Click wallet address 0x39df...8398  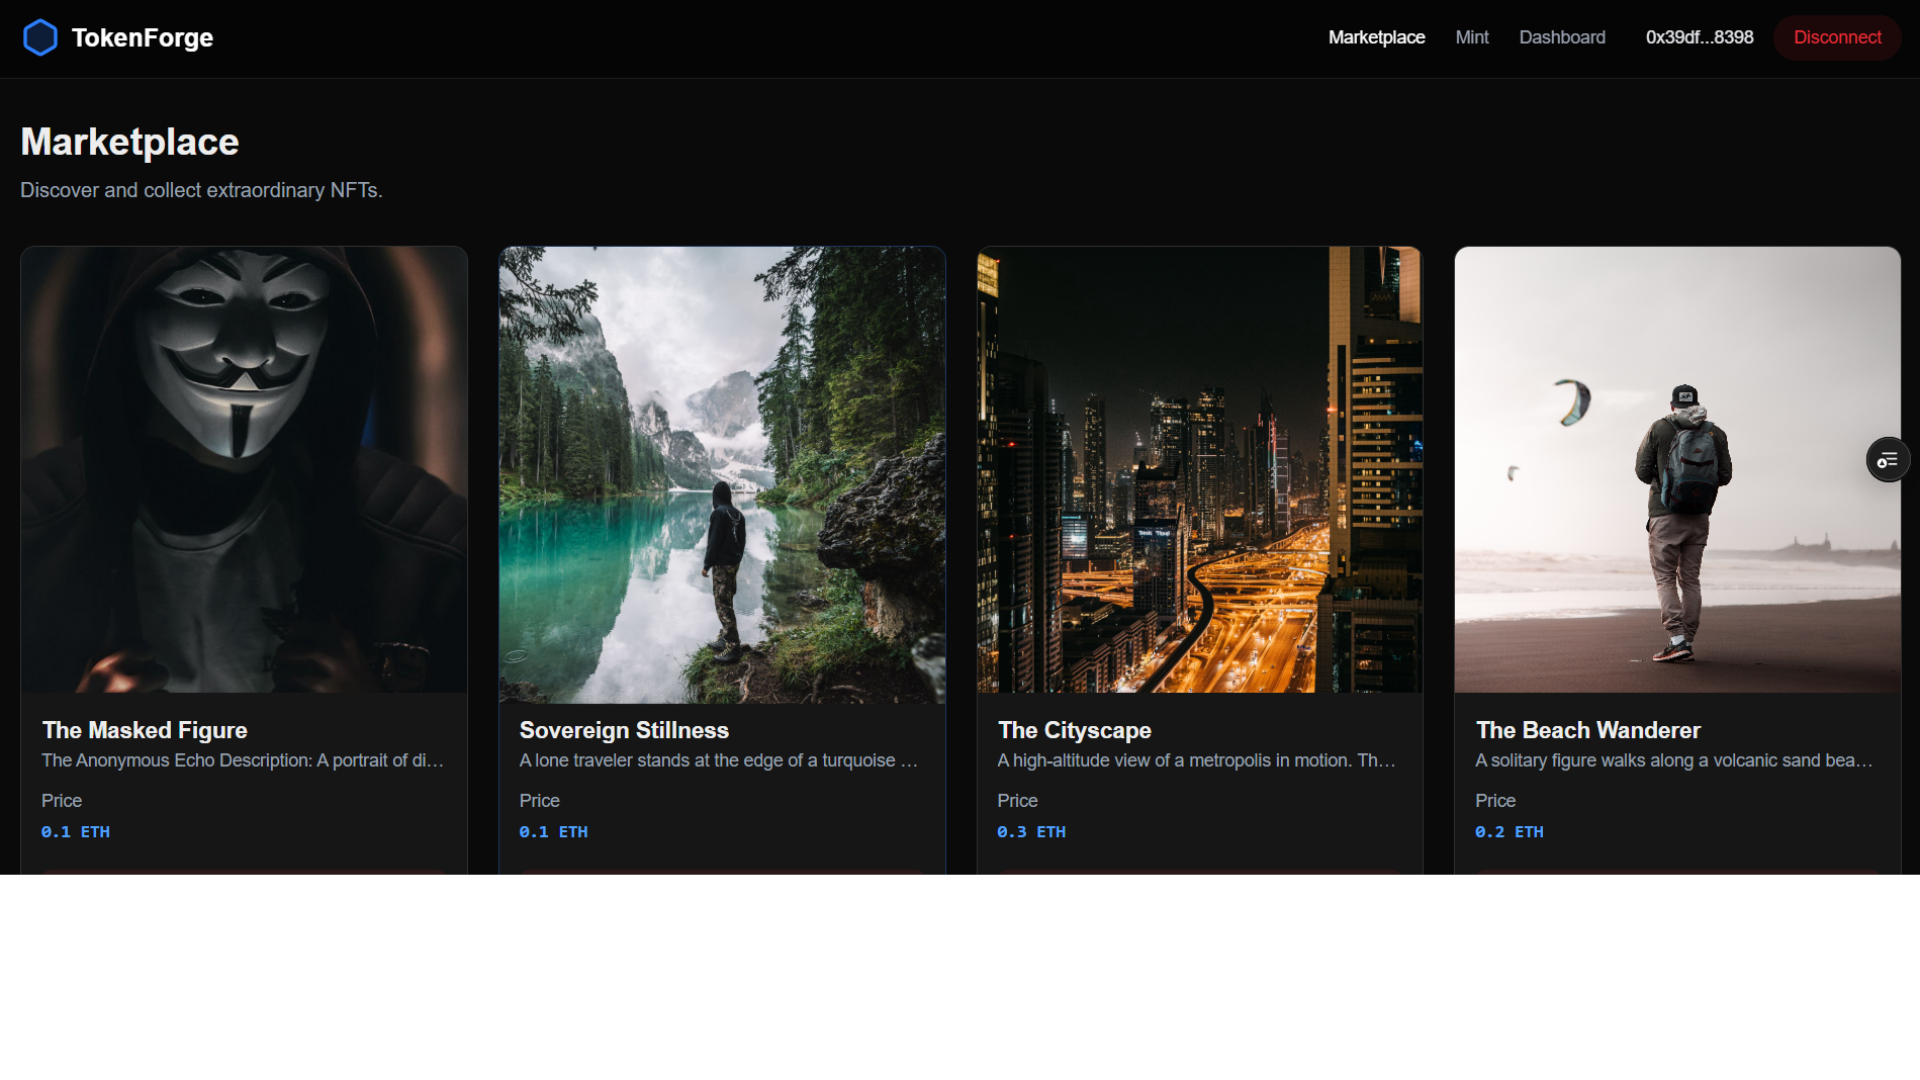click(1699, 38)
